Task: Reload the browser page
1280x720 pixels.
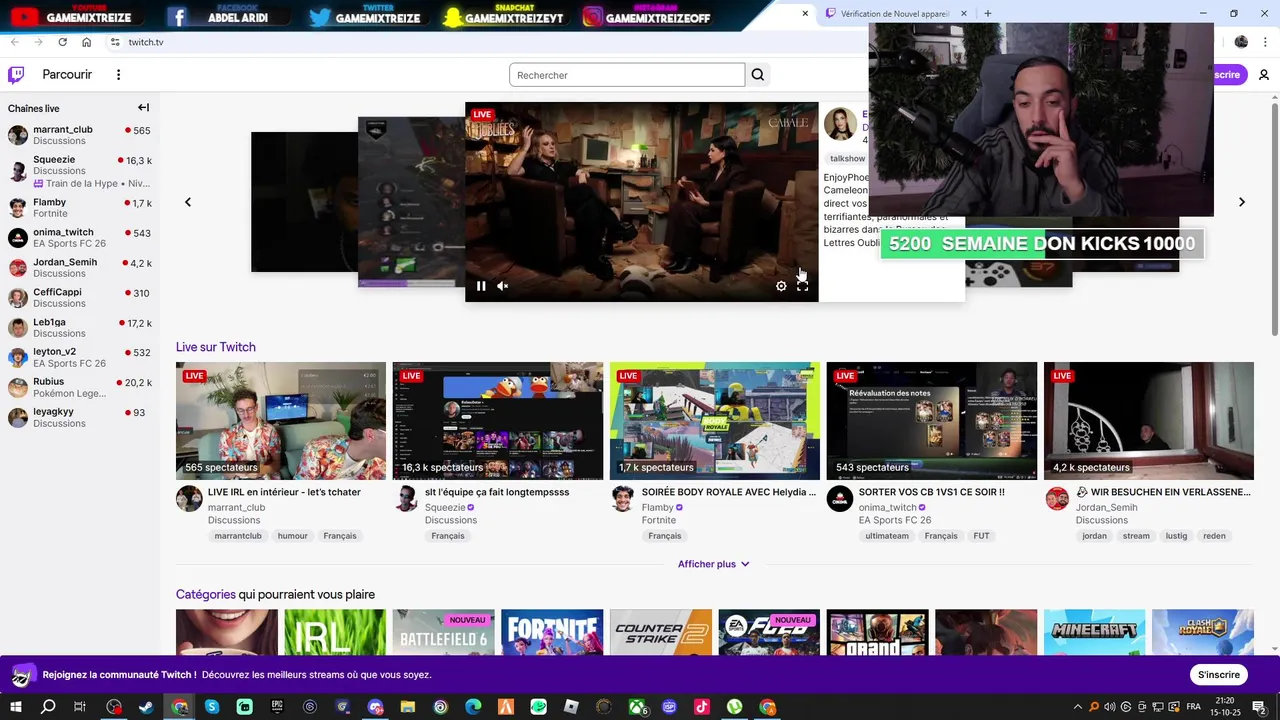Action: click(x=62, y=42)
